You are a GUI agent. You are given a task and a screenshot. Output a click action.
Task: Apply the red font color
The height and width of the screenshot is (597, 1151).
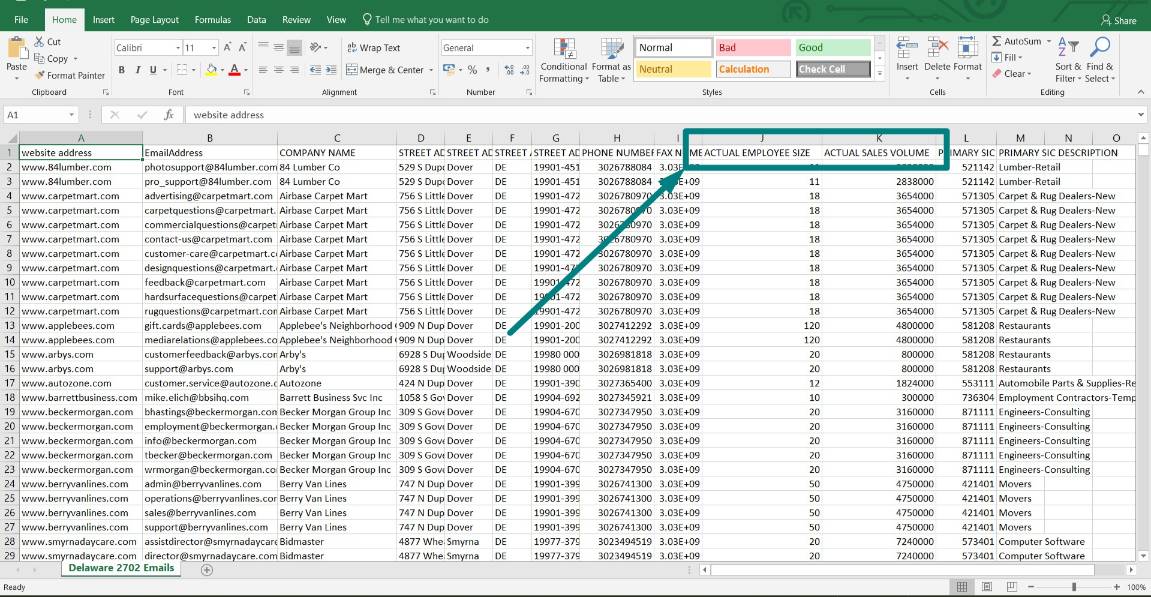(234, 70)
